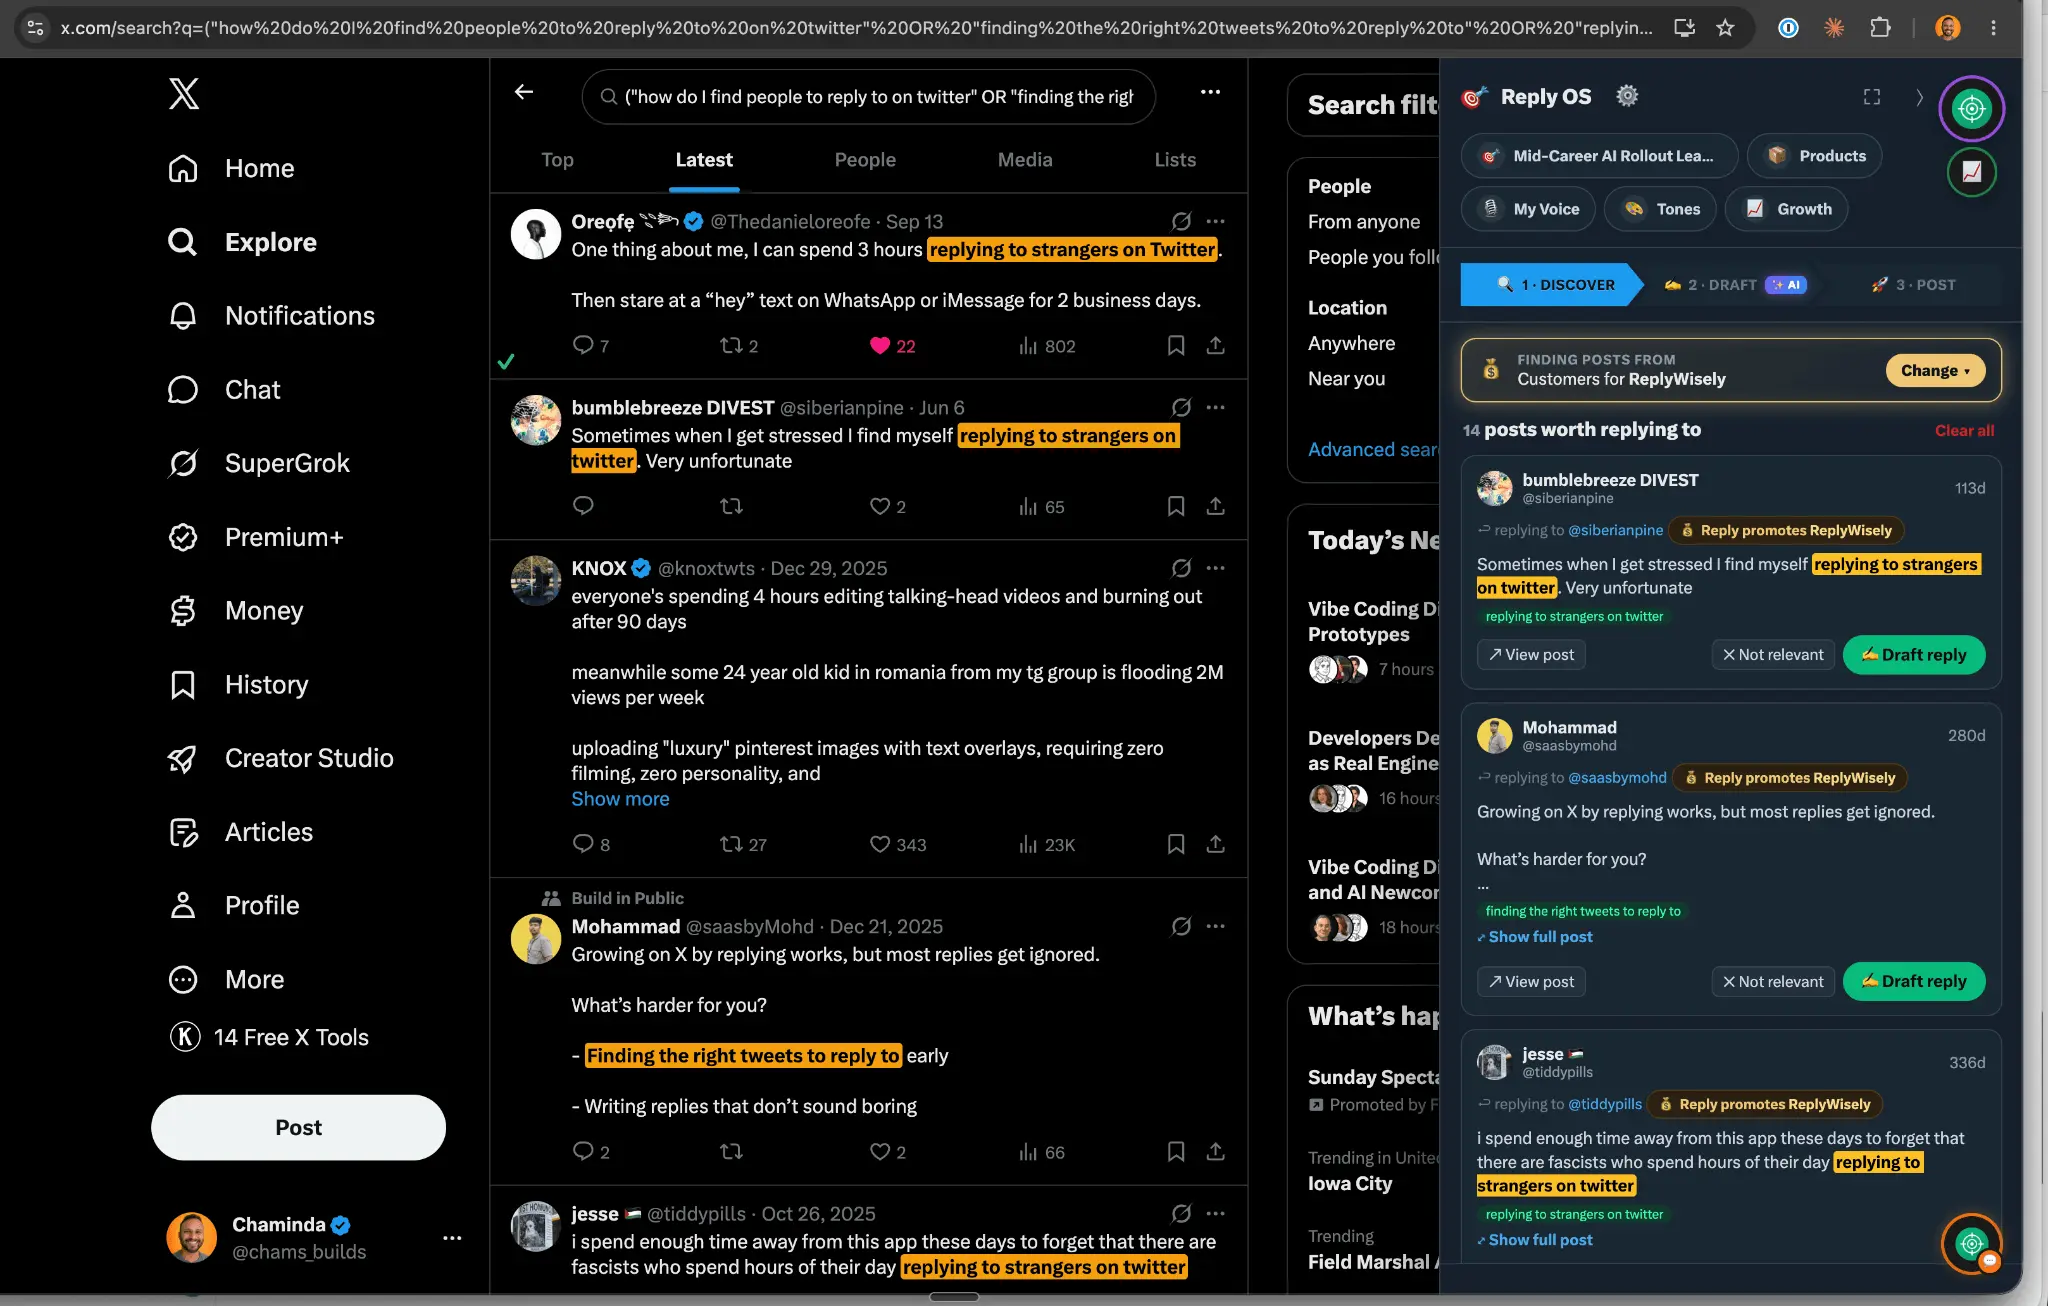2048x1306 pixels.
Task: Click the X search query field
Action: (868, 97)
